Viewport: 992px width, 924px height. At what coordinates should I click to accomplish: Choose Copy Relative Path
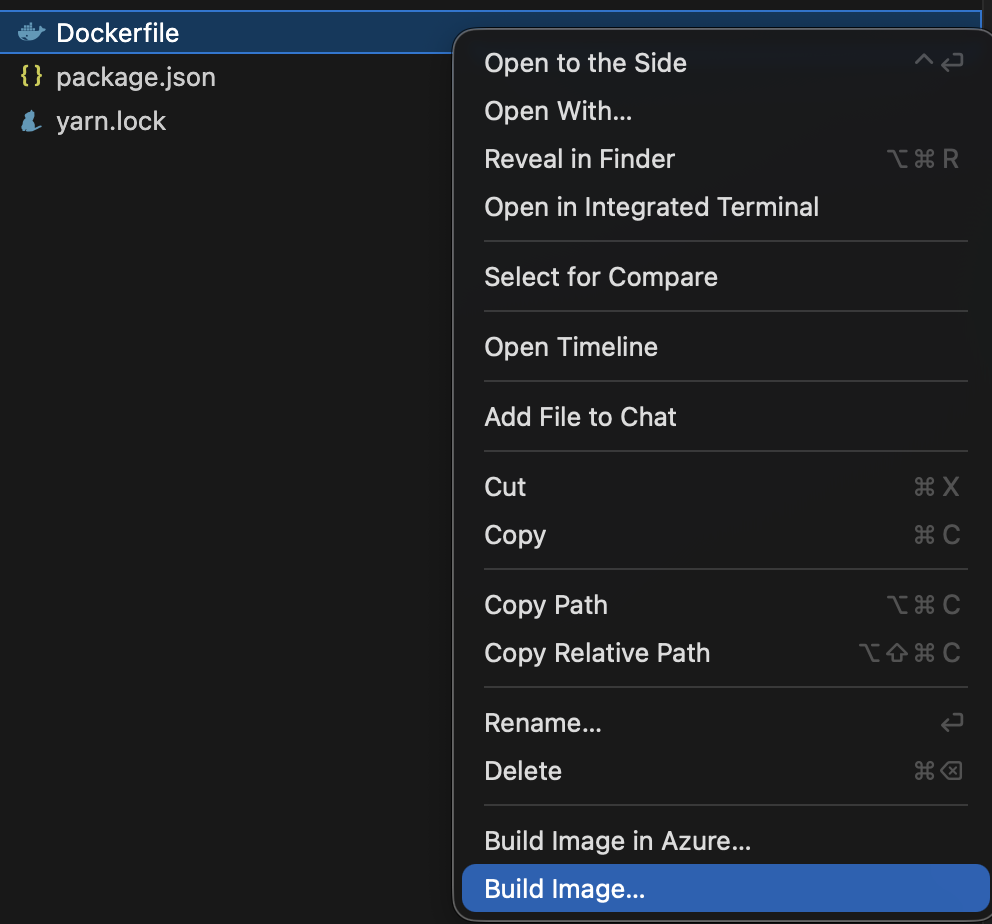(597, 653)
